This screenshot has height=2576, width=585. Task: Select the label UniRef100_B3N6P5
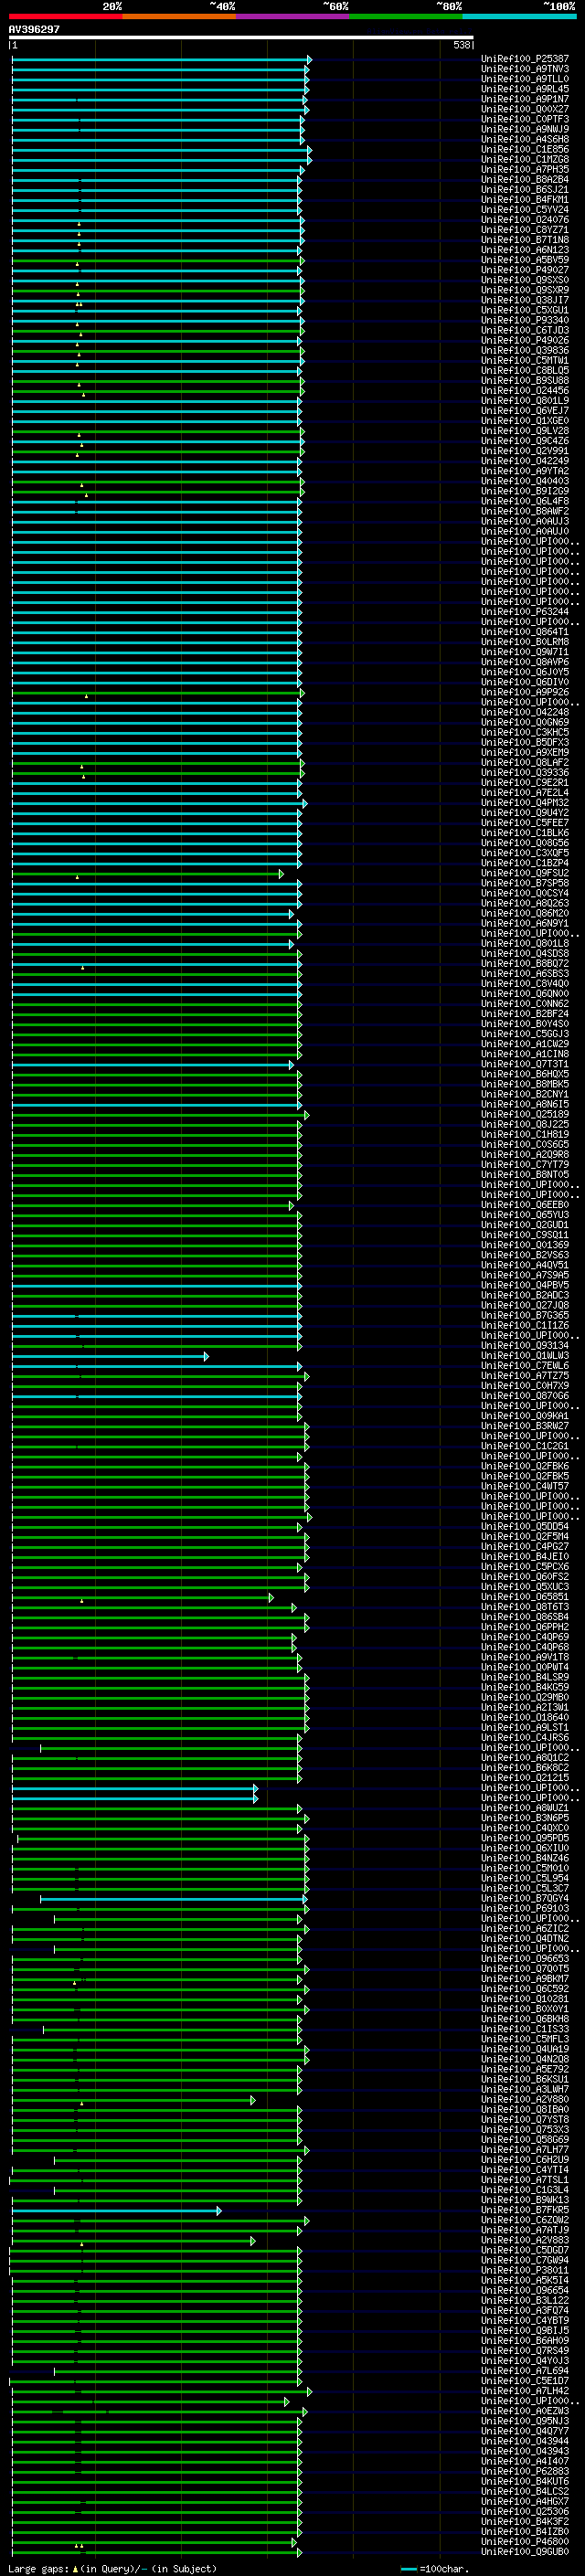click(524, 1818)
